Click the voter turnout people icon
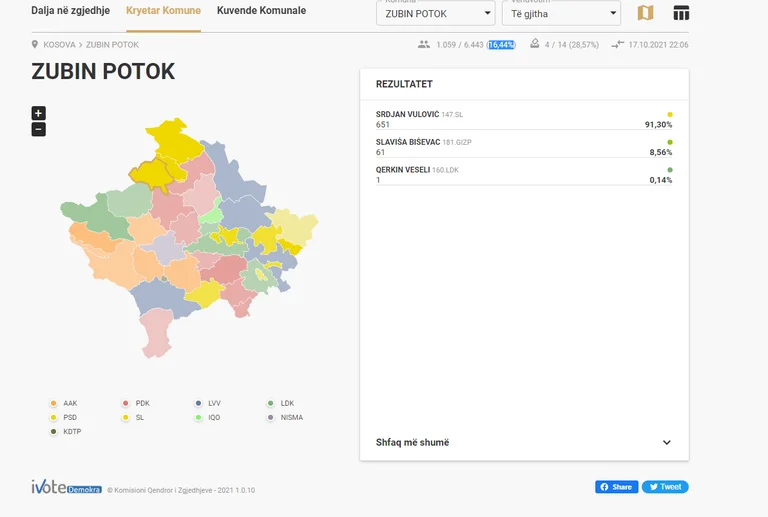This screenshot has width=768, height=517. coord(424,45)
